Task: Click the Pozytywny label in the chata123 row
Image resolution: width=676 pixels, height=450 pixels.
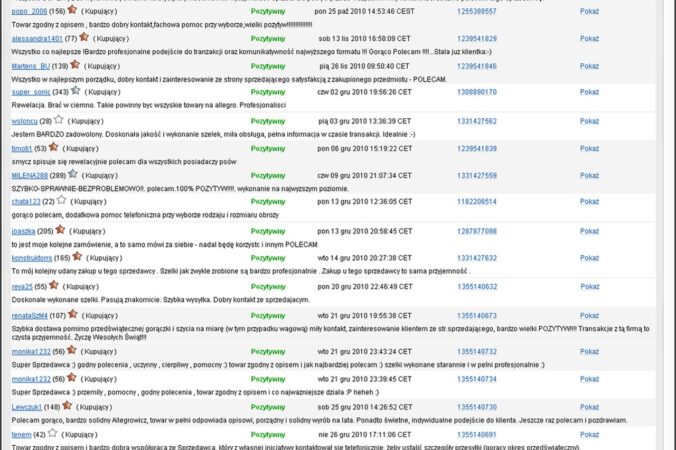Action: [x=268, y=202]
